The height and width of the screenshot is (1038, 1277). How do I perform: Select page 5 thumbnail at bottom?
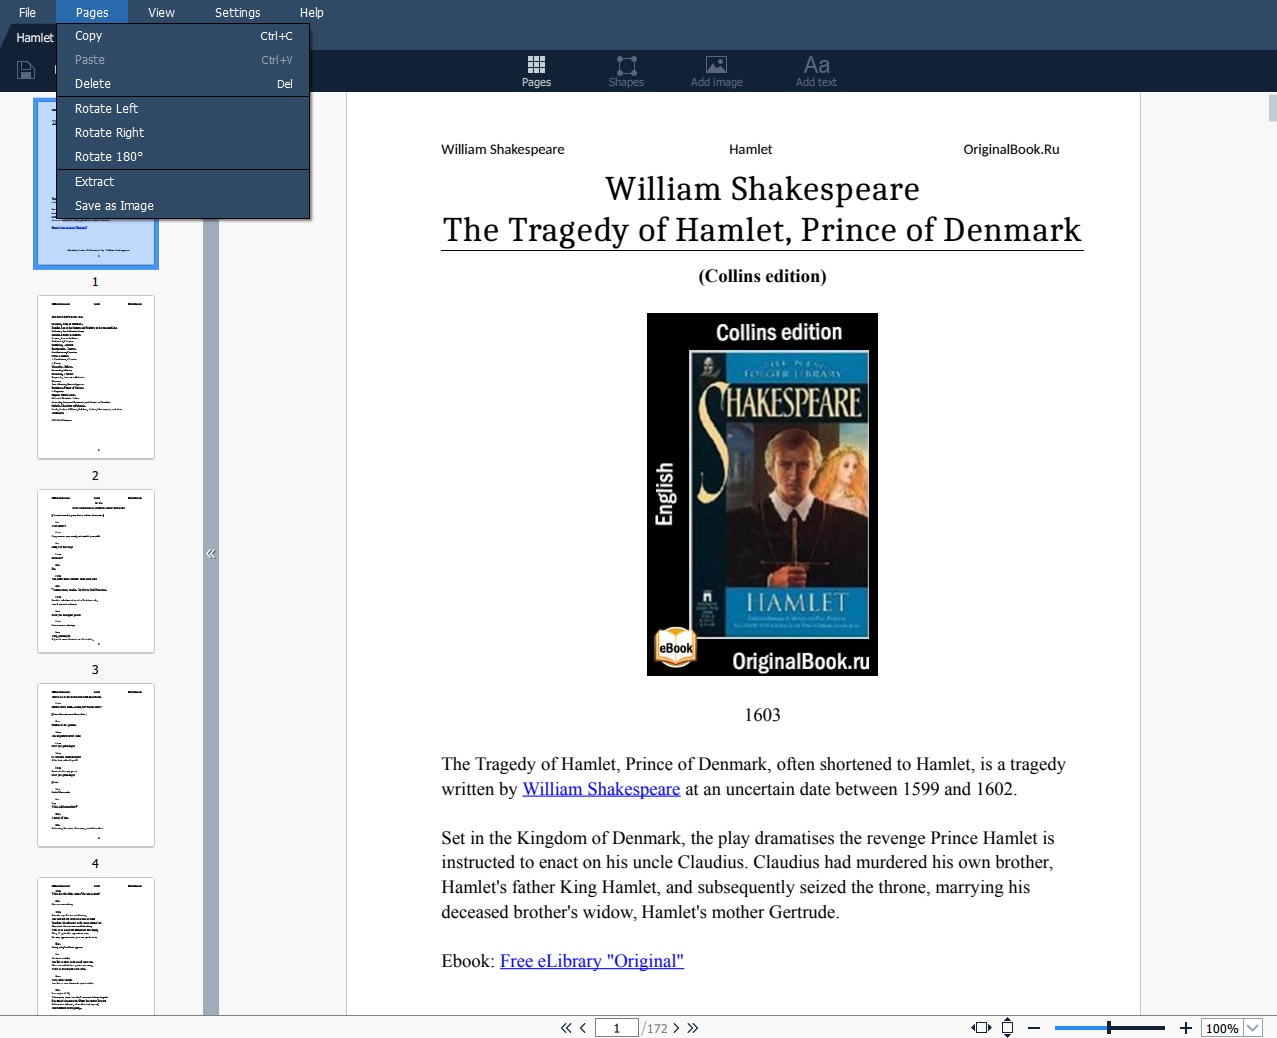[x=96, y=946]
